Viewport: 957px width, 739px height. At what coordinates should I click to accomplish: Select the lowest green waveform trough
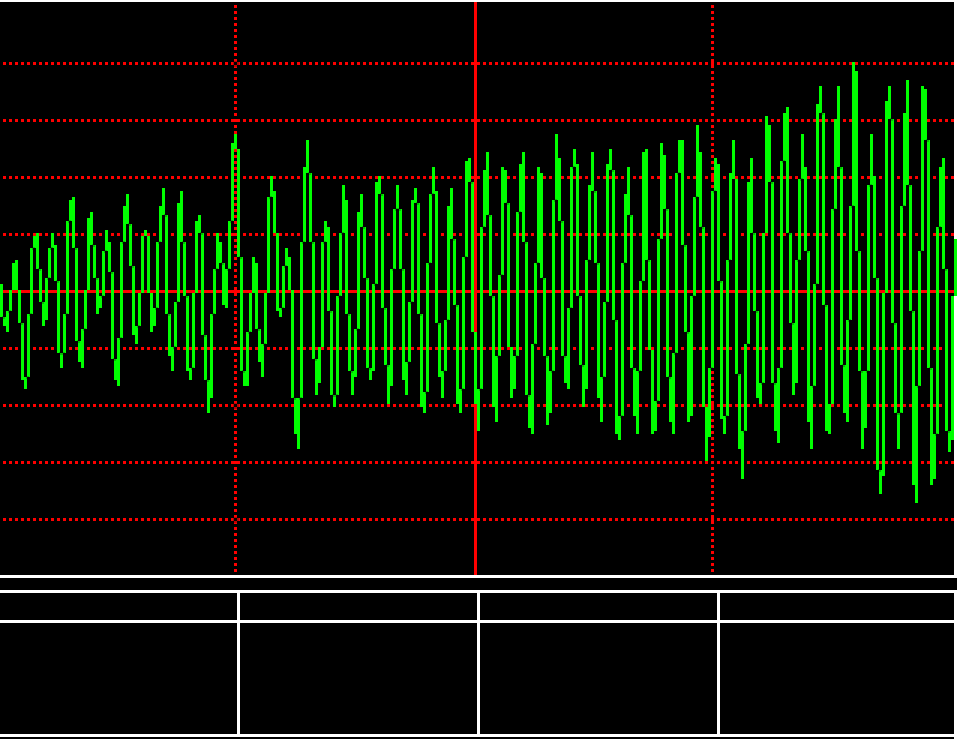915,498
